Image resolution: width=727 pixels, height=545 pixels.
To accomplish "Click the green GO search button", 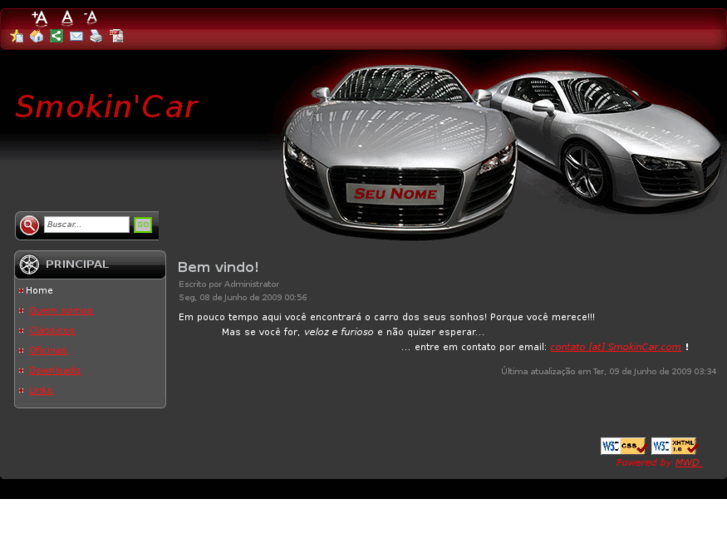I will [x=143, y=224].
